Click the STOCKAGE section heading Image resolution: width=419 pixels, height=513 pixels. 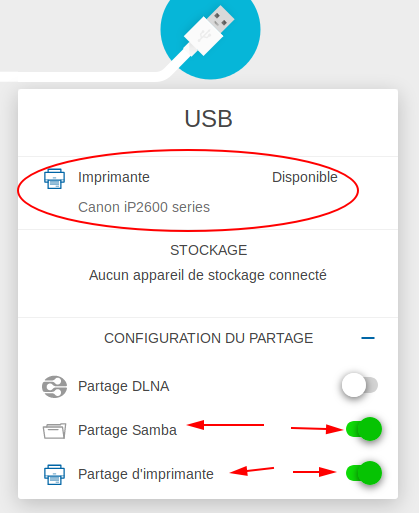point(209,250)
